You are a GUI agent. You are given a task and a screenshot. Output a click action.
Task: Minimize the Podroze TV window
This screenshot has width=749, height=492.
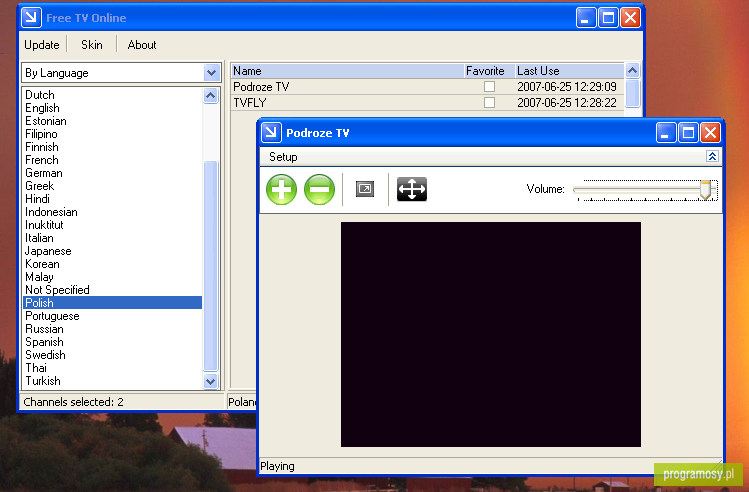coord(666,133)
